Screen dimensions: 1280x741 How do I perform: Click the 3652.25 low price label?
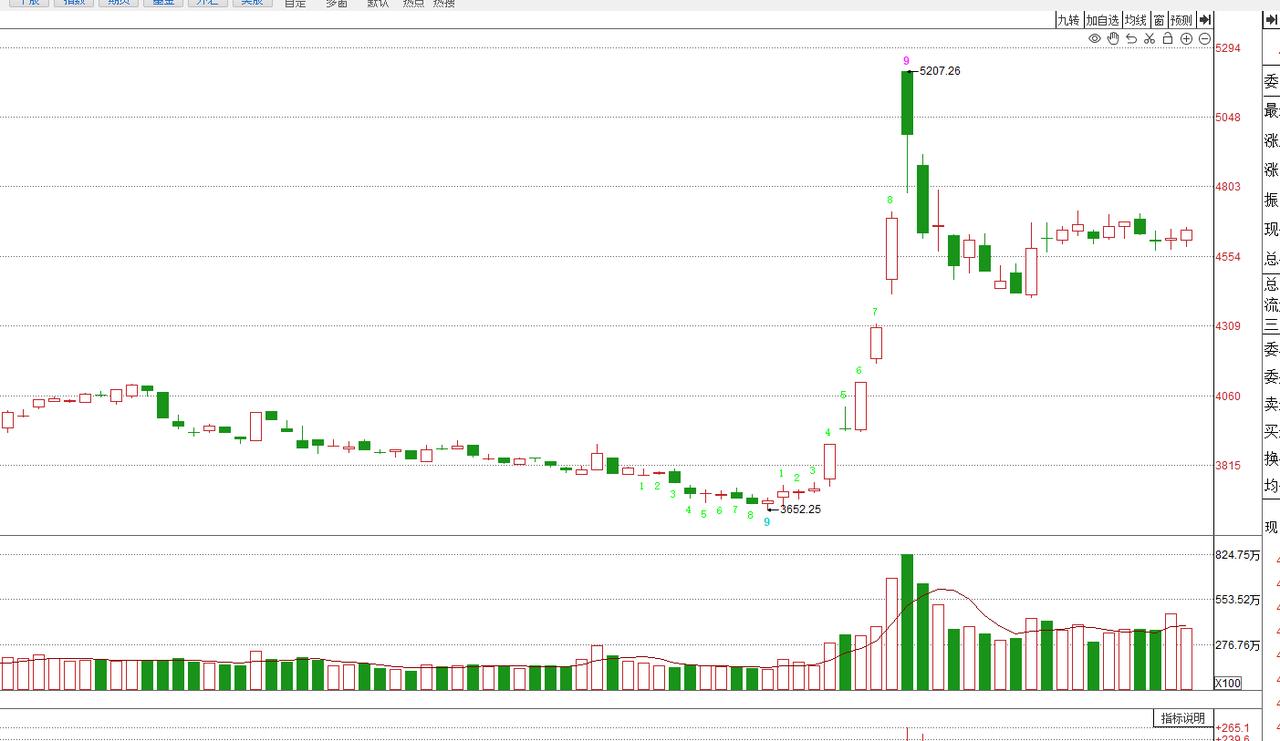tap(800, 509)
